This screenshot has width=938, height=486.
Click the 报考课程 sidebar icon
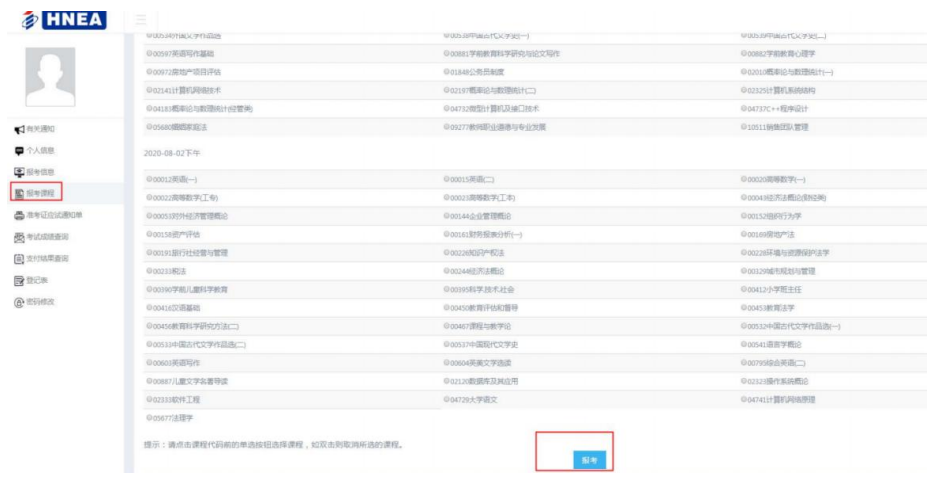[x=18, y=193]
